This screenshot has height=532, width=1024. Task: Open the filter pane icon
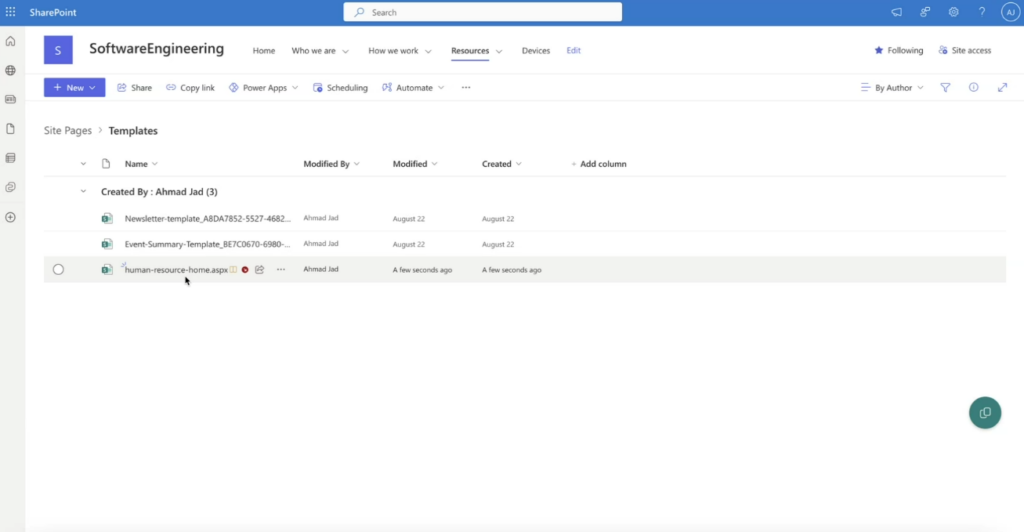point(945,88)
